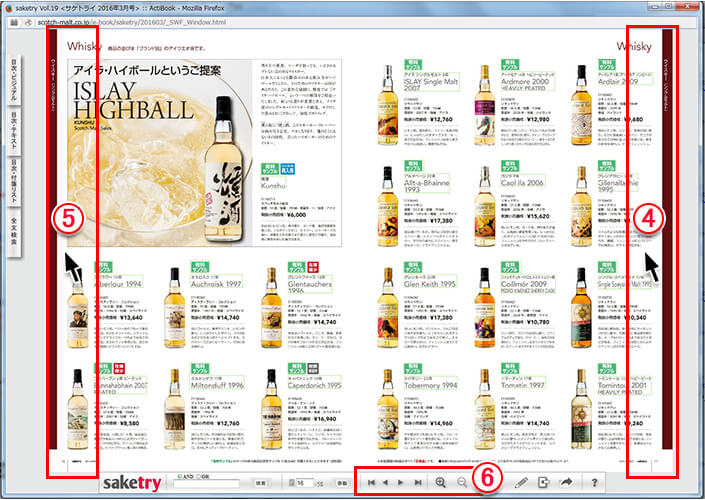
Task: Click the Tobermory 1994 title
Action: [430, 386]
